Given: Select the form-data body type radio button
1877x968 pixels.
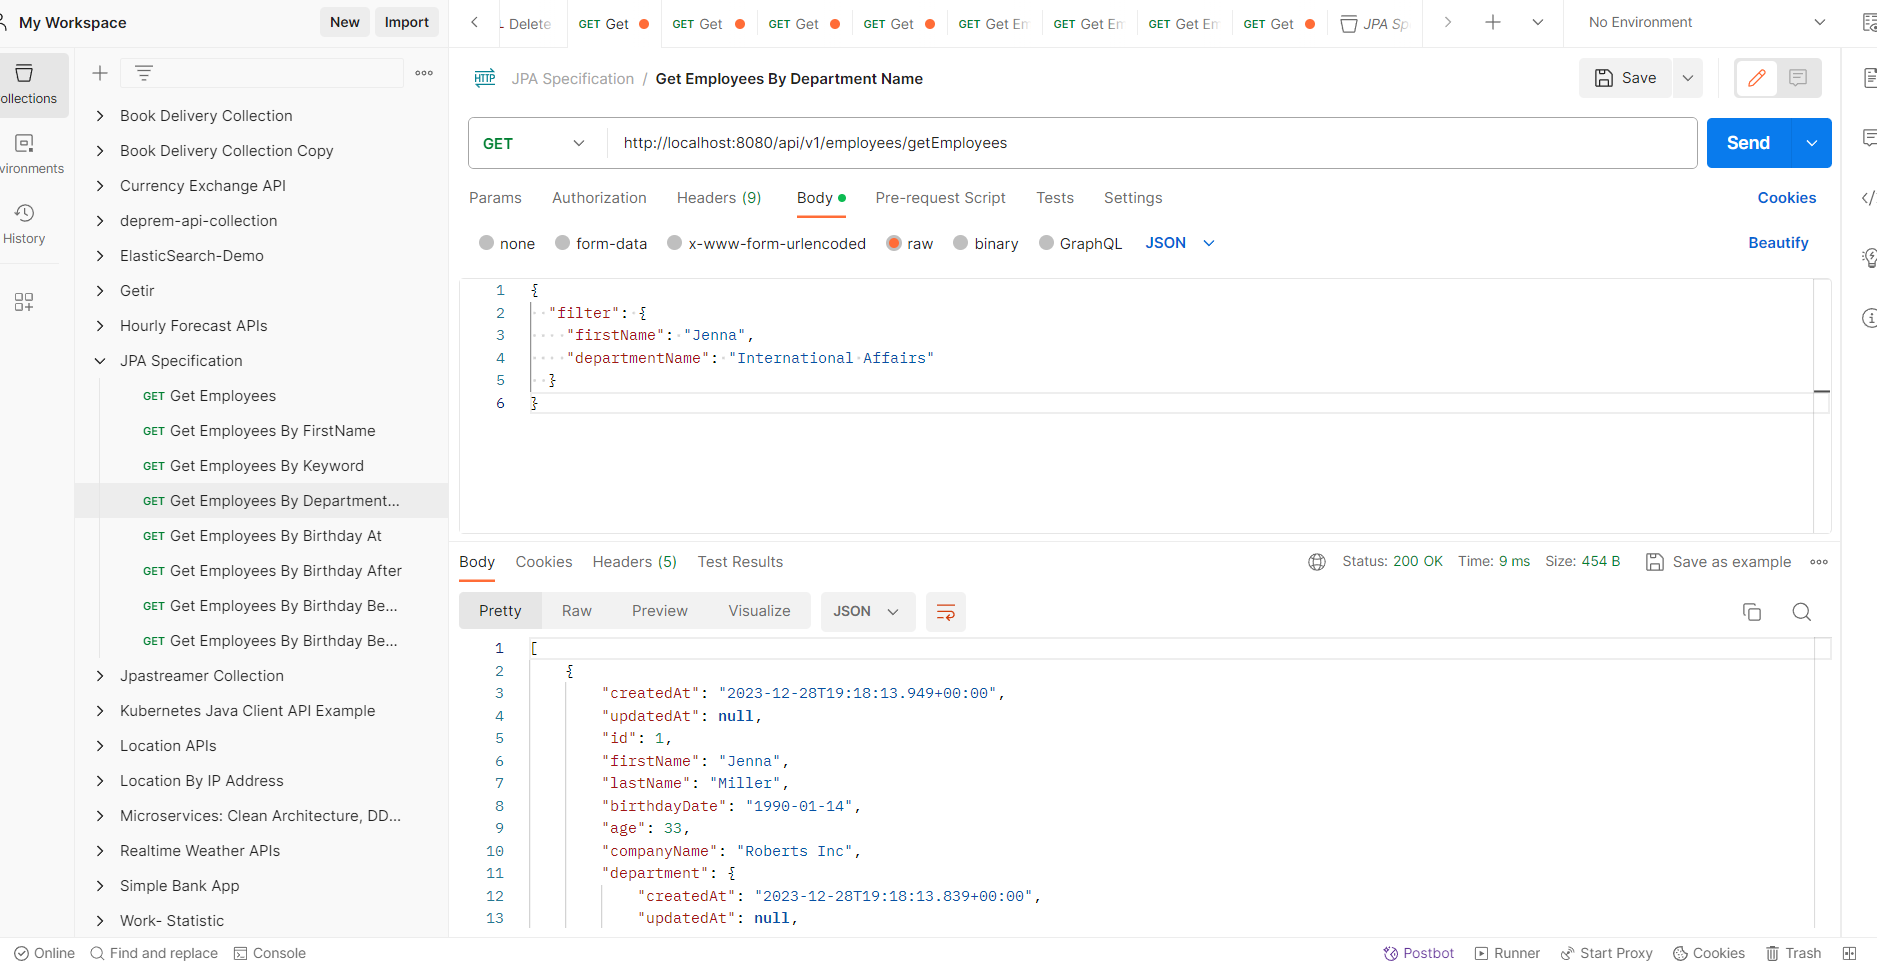Looking at the screenshot, I should pos(563,243).
